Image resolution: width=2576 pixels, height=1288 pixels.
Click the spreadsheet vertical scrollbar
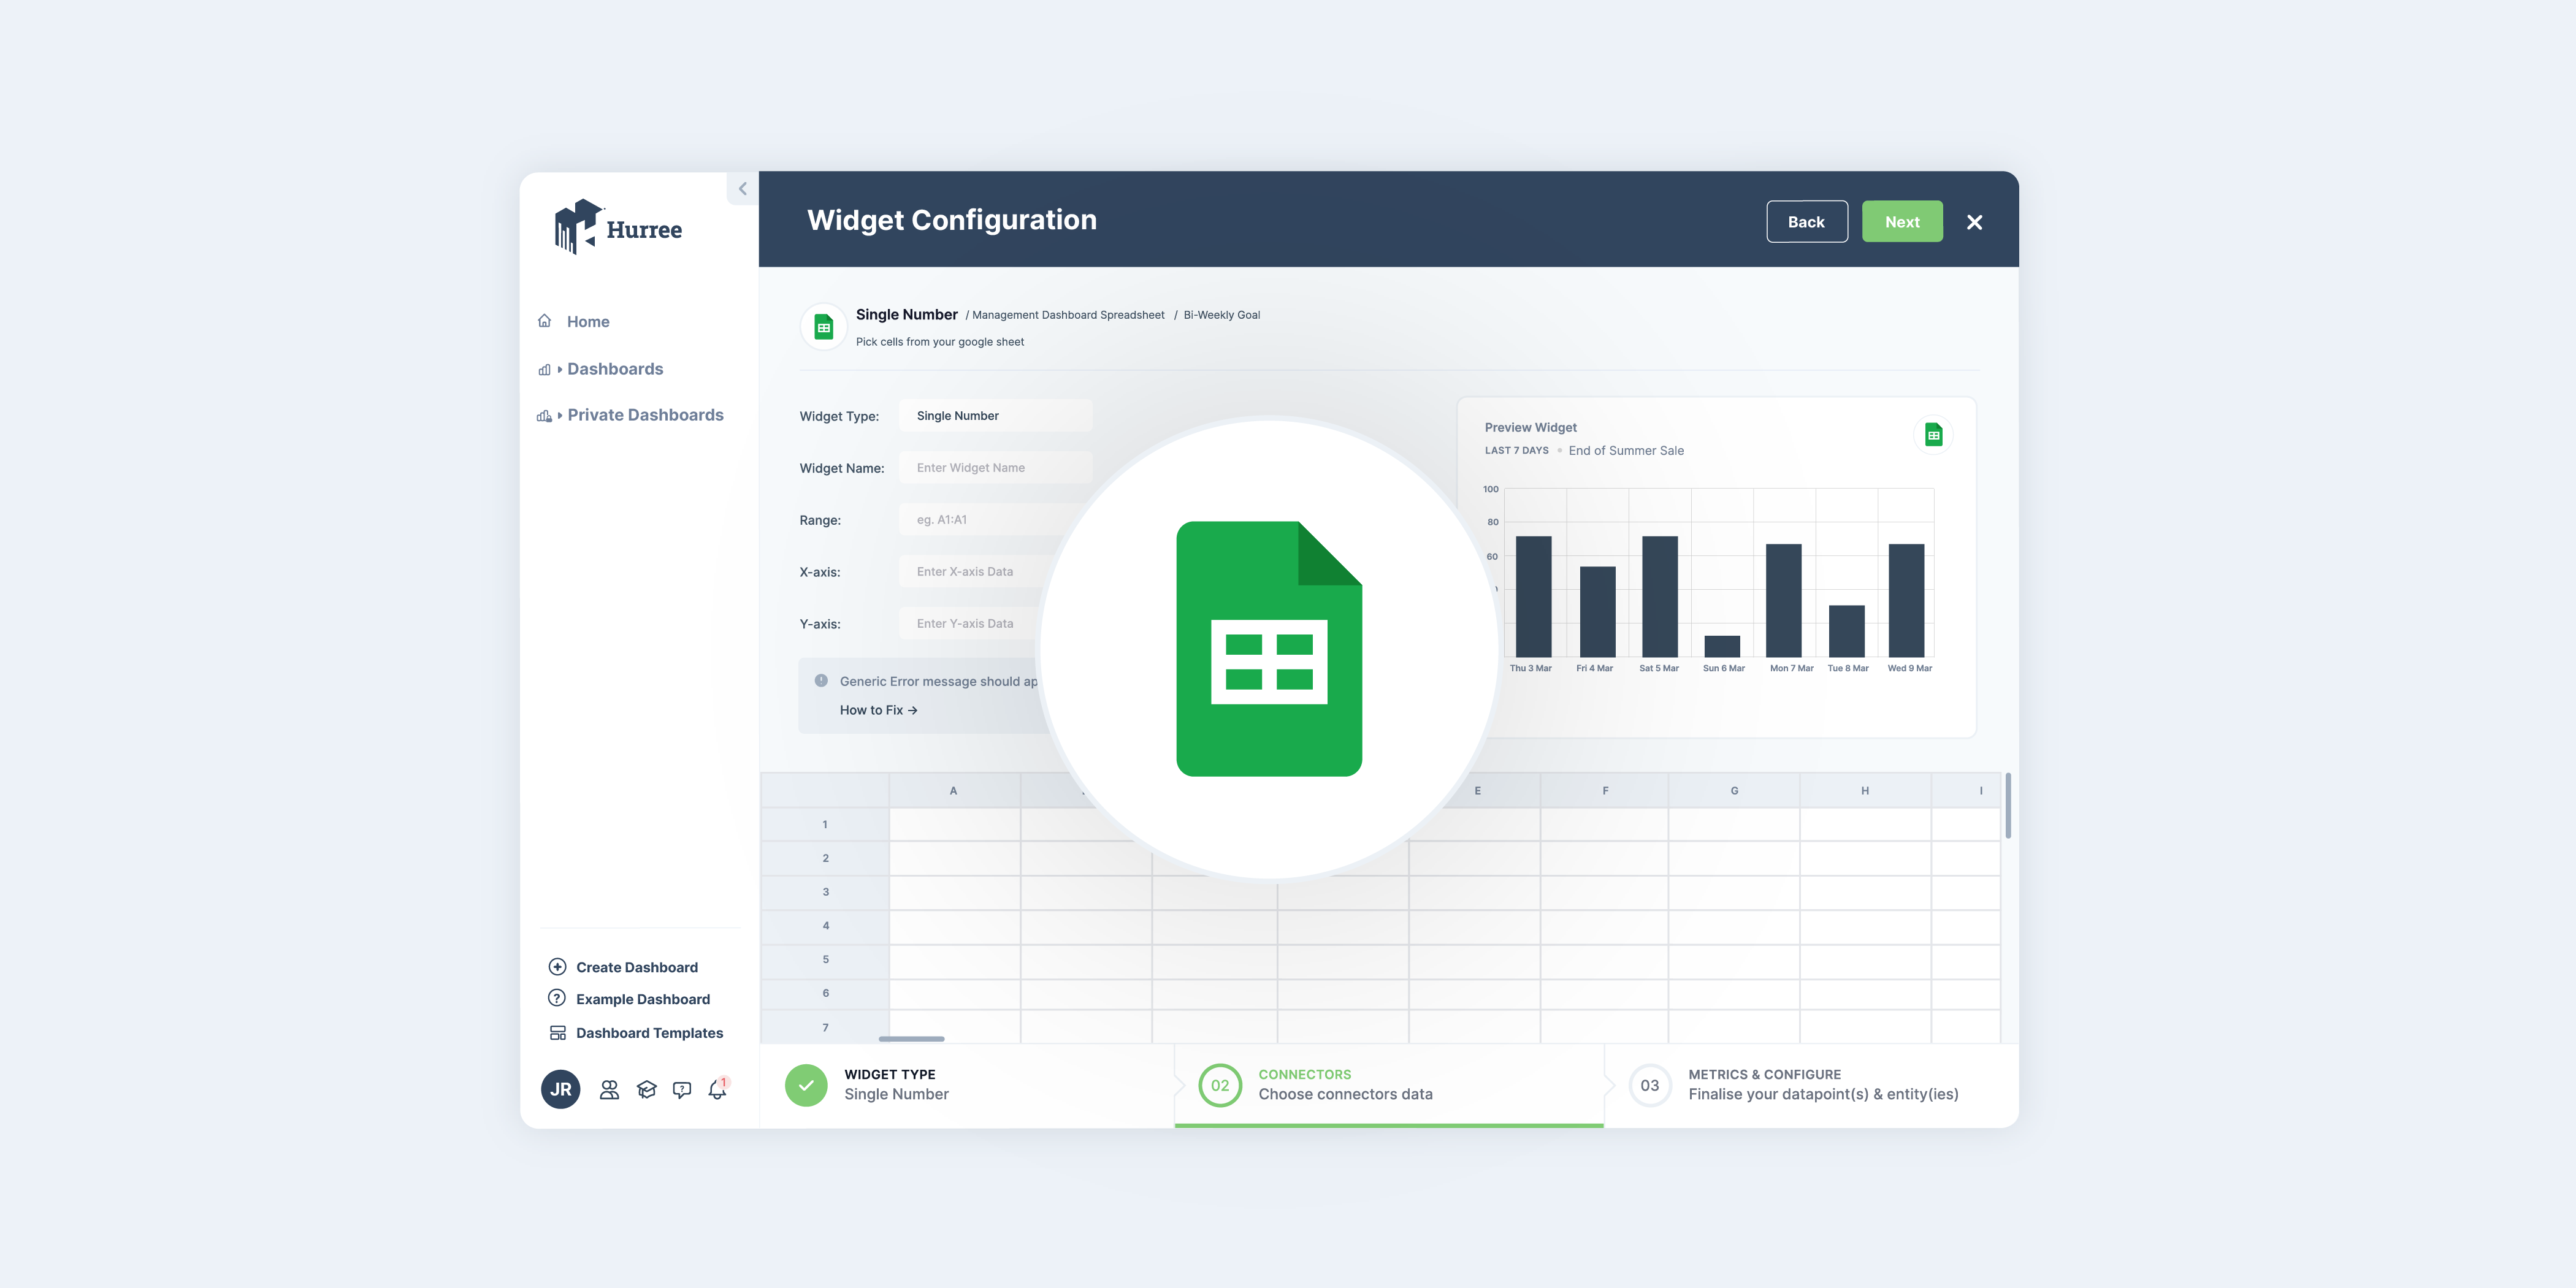coord(2007,805)
